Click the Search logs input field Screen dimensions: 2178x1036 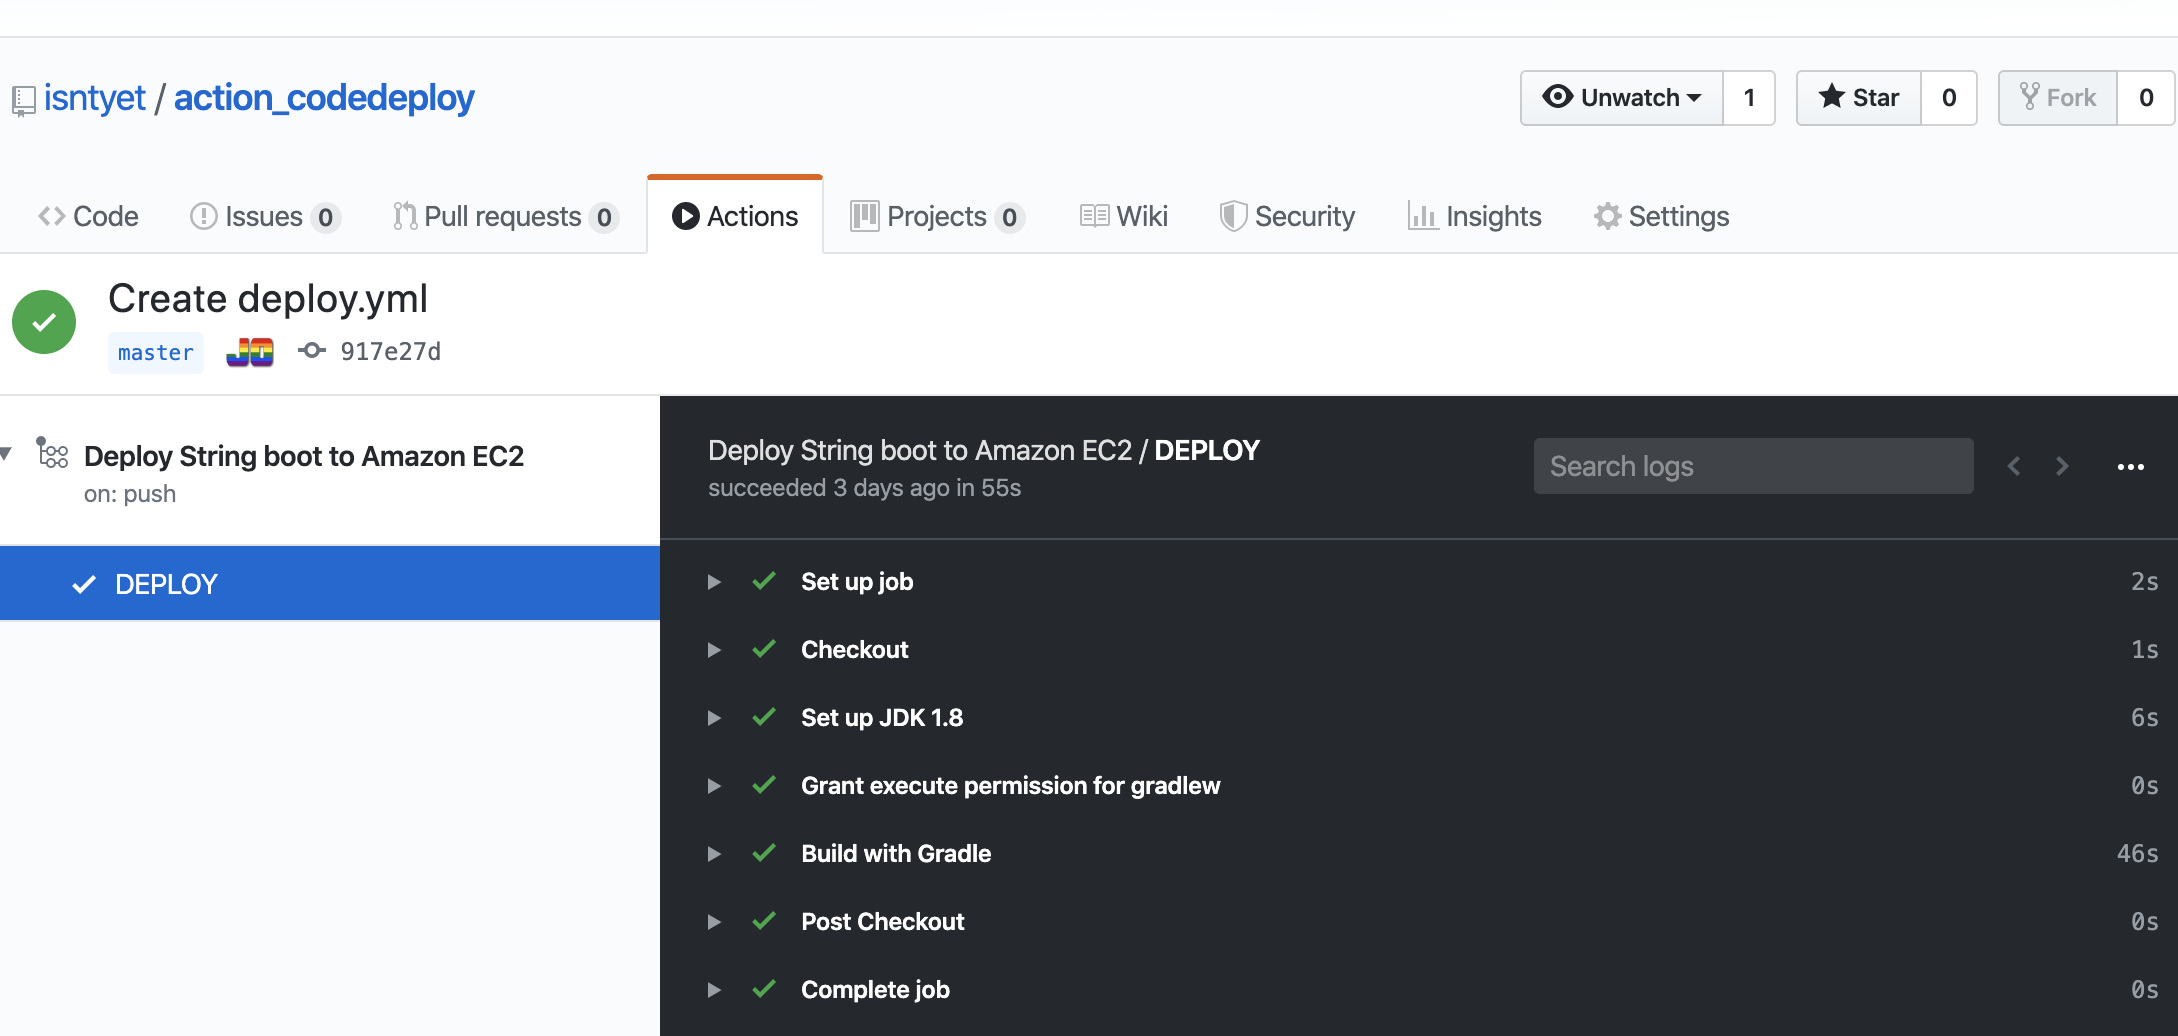coord(1754,466)
